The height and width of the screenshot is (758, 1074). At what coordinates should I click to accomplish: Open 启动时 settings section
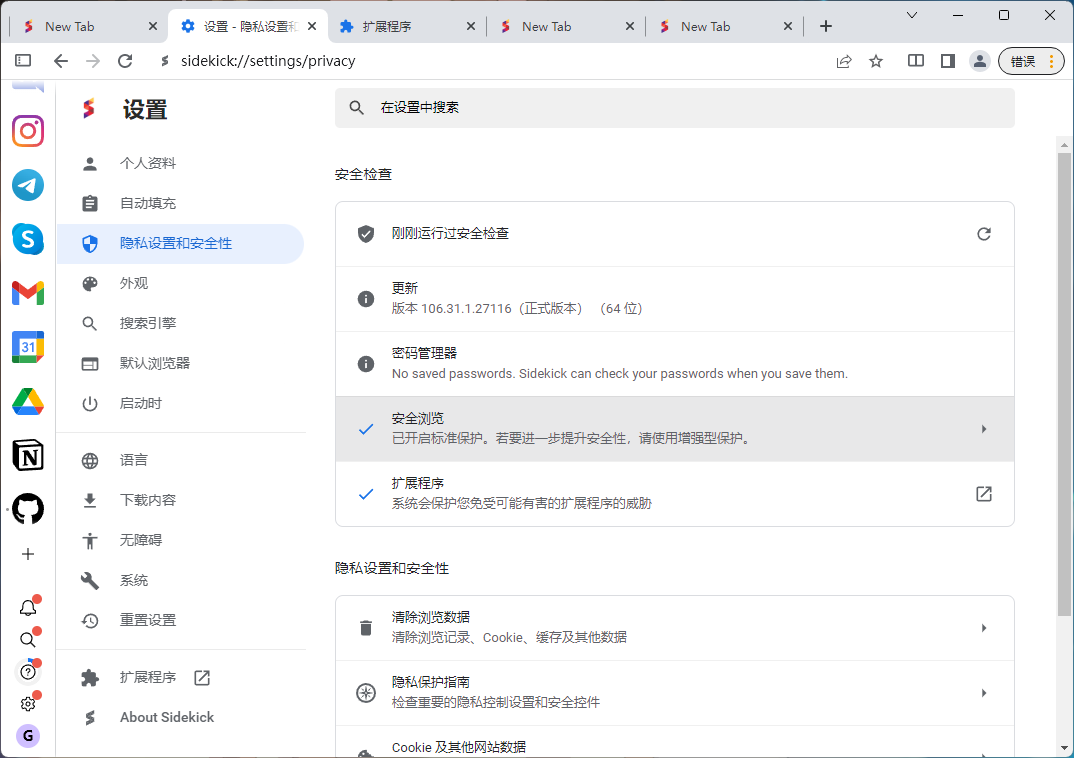pyautogui.click(x=181, y=403)
